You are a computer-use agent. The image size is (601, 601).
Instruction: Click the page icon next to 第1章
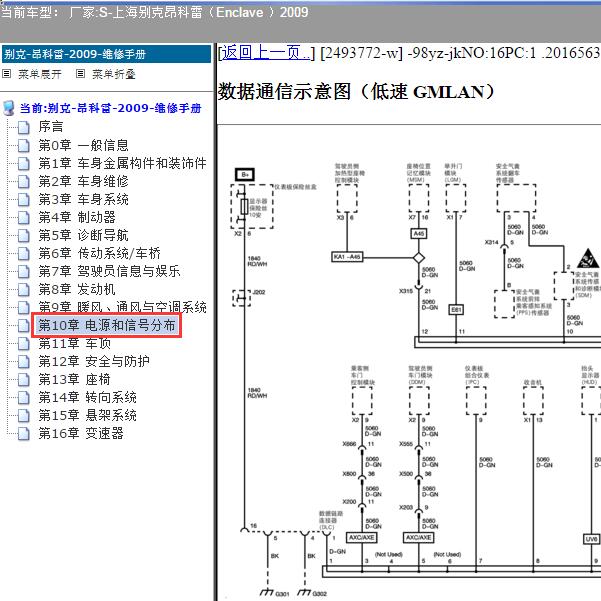tap(24, 163)
